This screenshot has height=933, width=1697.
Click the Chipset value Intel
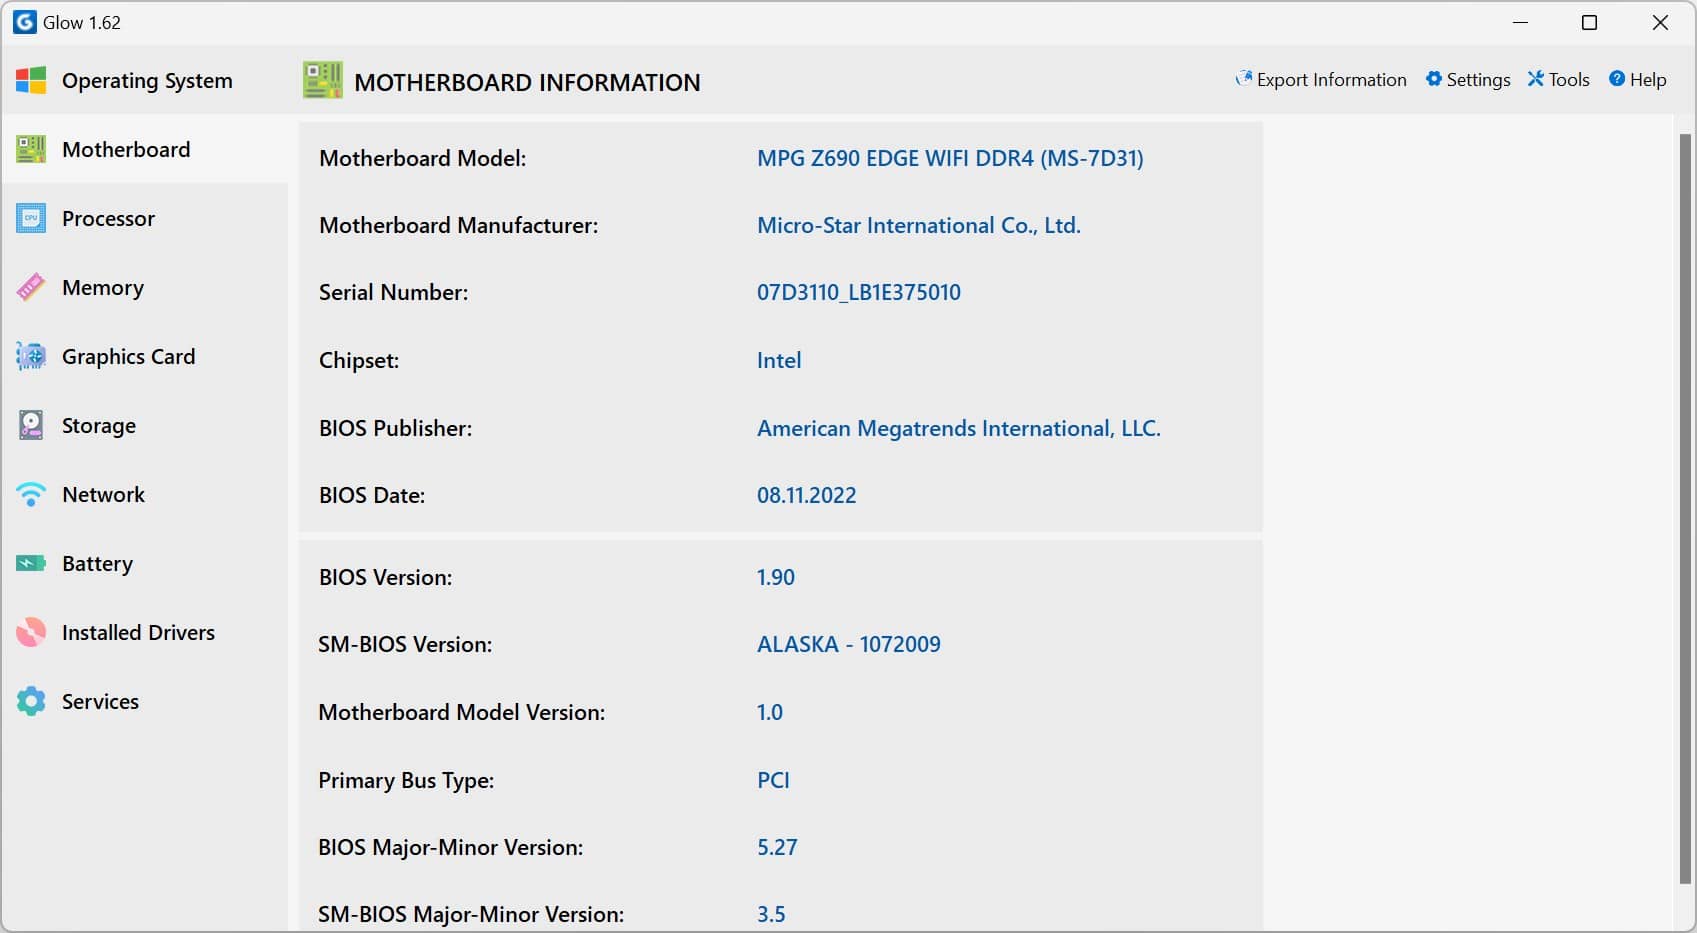tap(779, 360)
